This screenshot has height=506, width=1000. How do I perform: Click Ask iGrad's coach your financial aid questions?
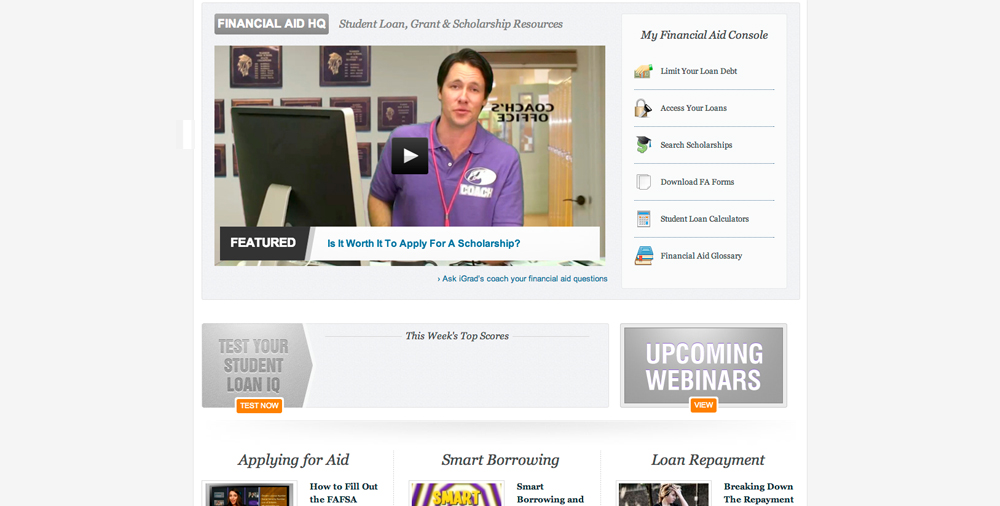click(x=522, y=279)
